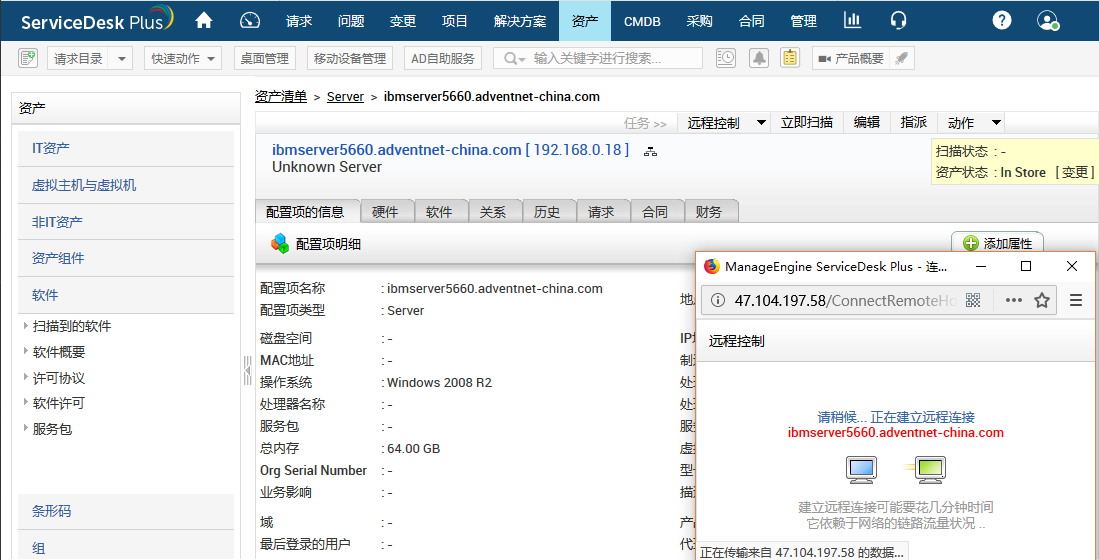Open the clipboard tasks icon
The width and height of the screenshot is (1099, 560).
[790, 58]
